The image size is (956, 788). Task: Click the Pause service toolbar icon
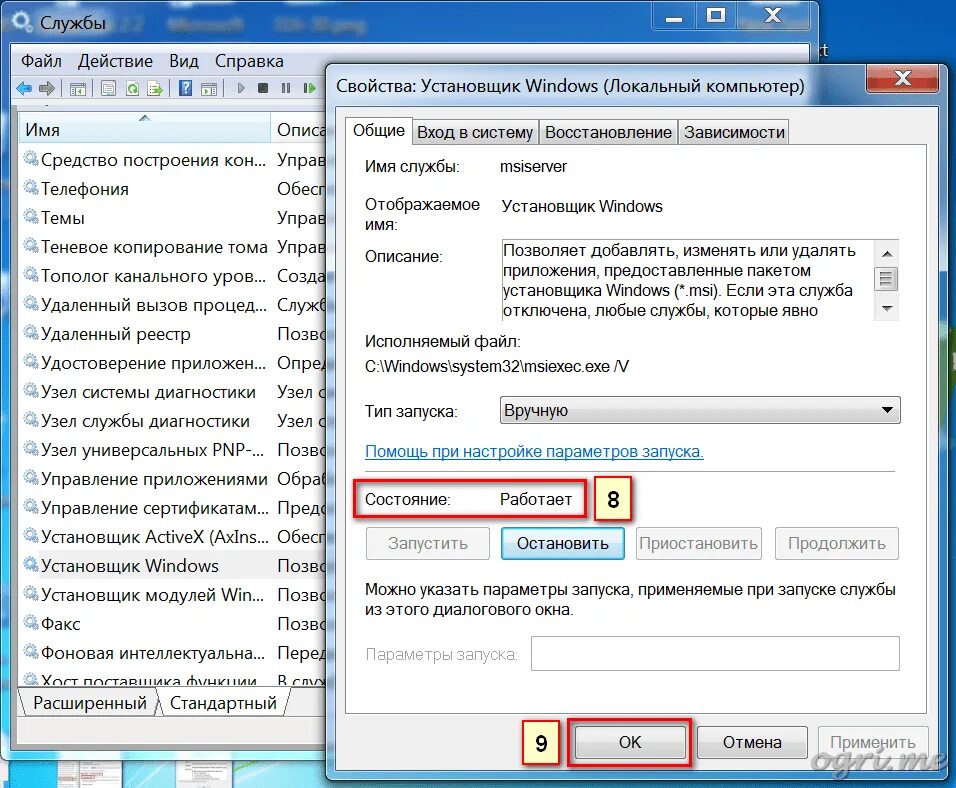click(285, 88)
